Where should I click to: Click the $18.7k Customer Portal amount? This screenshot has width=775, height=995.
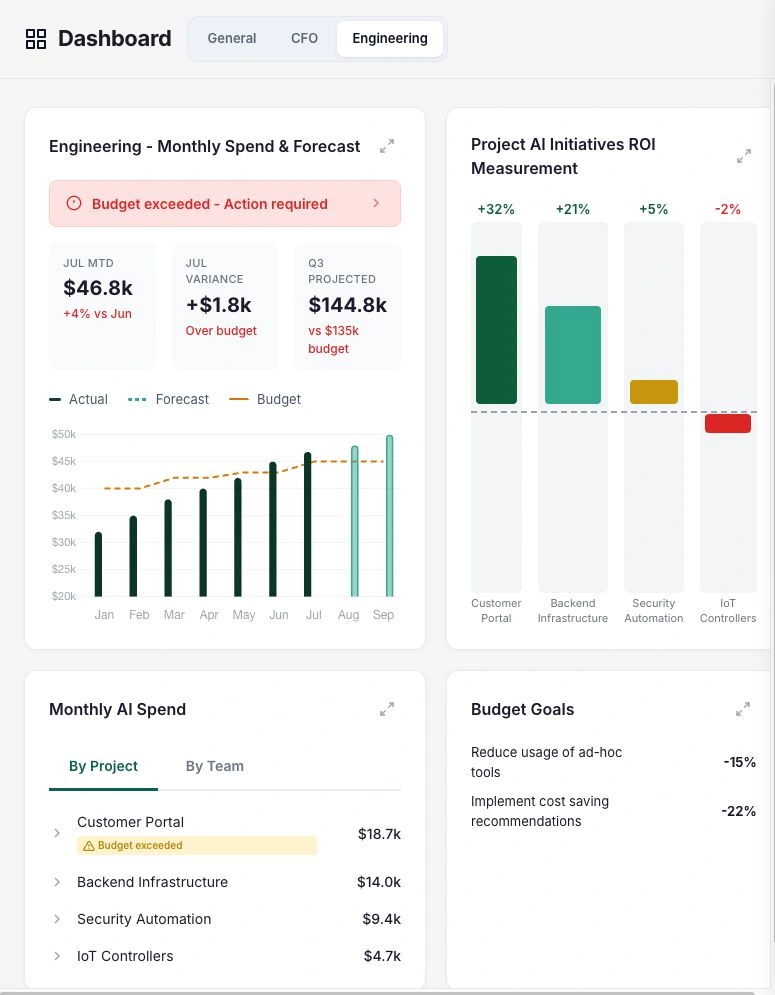[x=379, y=834]
